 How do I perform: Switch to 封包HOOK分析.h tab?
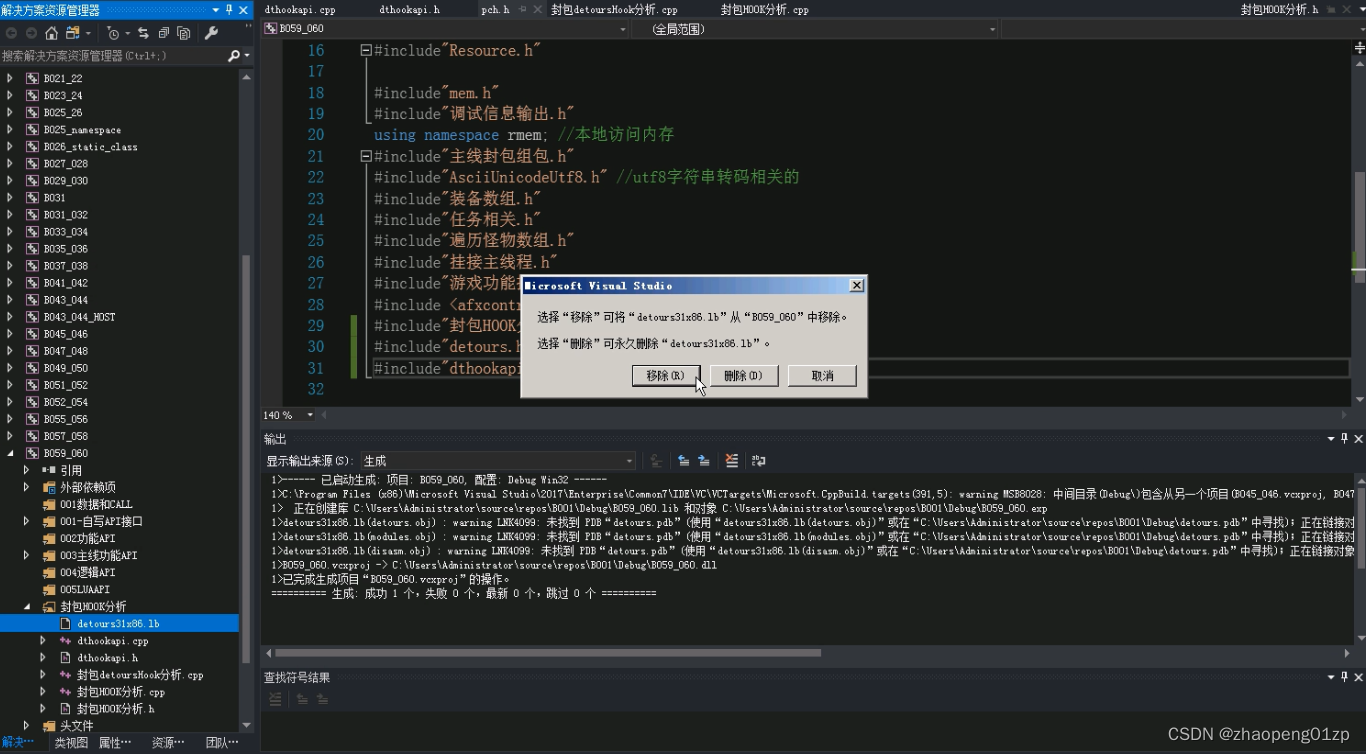tap(1280, 9)
